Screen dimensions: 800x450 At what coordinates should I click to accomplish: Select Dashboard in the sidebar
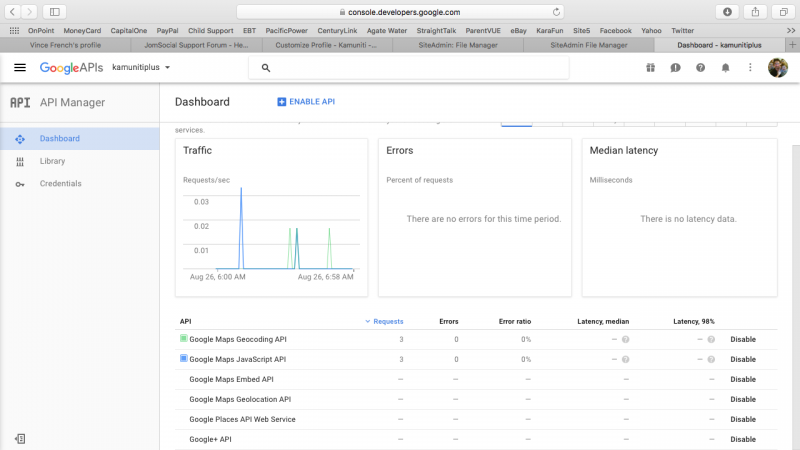point(80,139)
